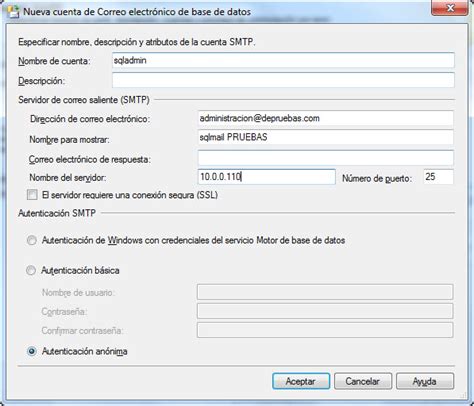
Task: Select the Autenticación básica radio button
Action: point(31,270)
